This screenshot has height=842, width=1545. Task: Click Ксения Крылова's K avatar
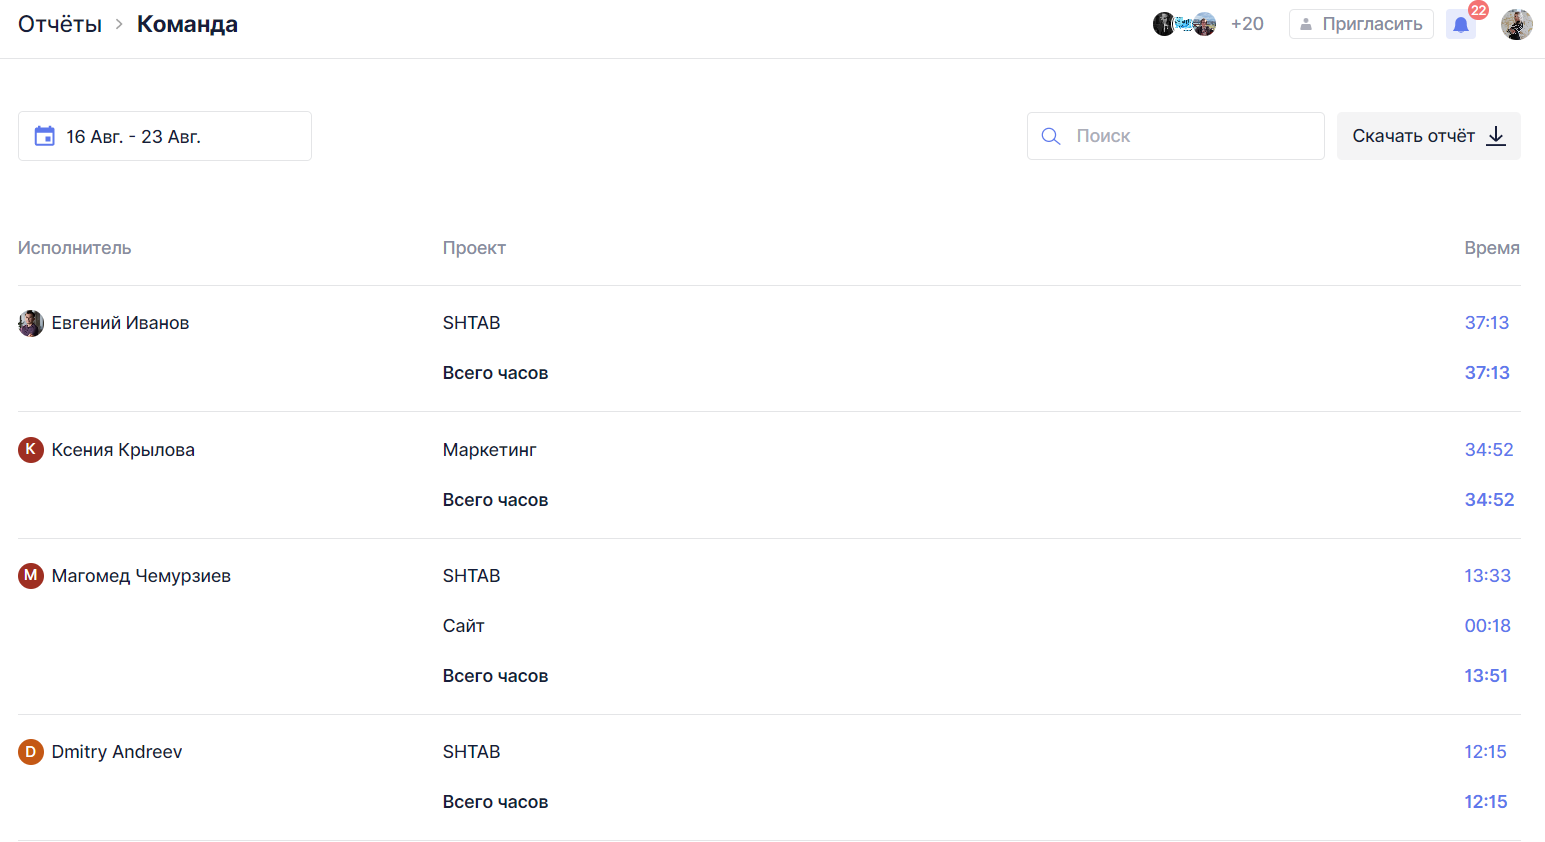(x=31, y=450)
